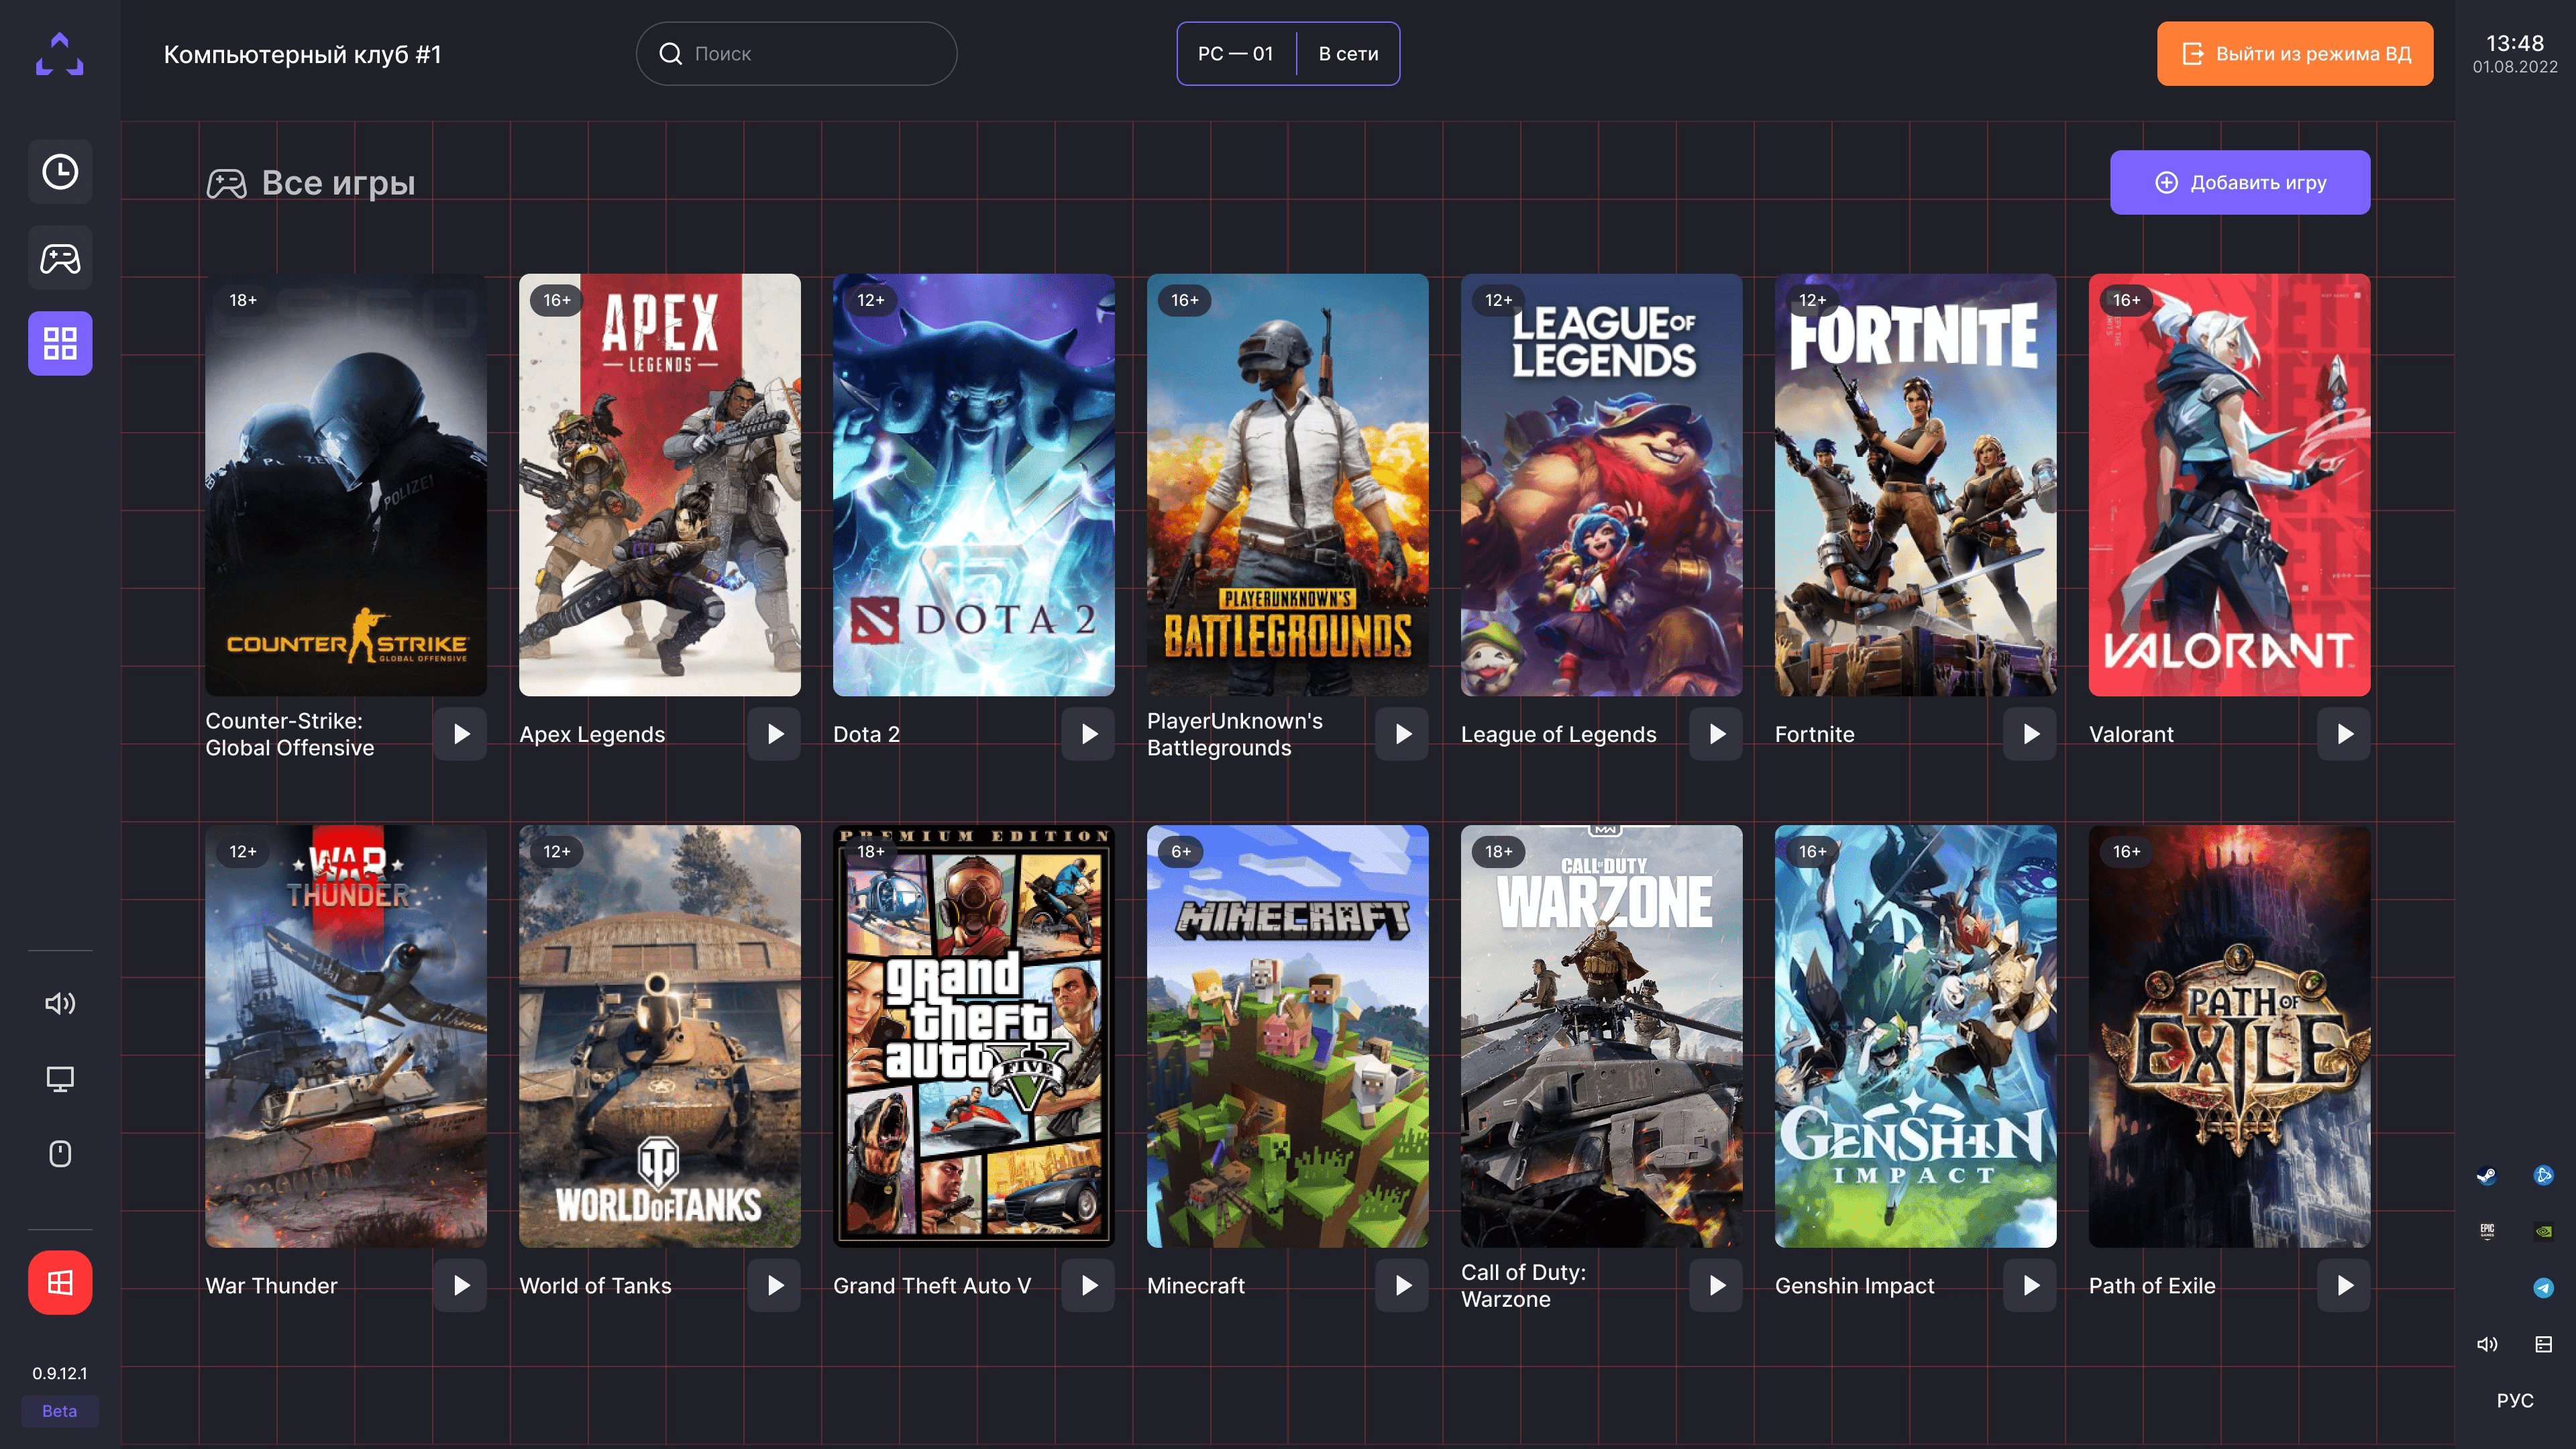The image size is (2576, 1449).
Task: Play League of Legends
Action: (x=1717, y=734)
